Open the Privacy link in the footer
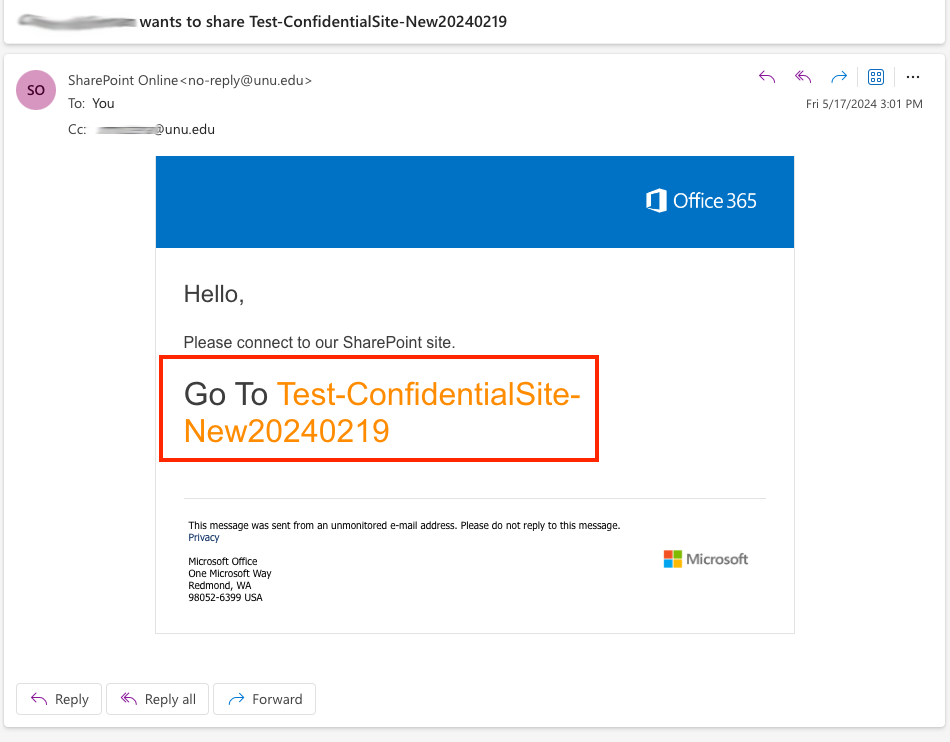The width and height of the screenshot is (950, 742). click(204, 537)
